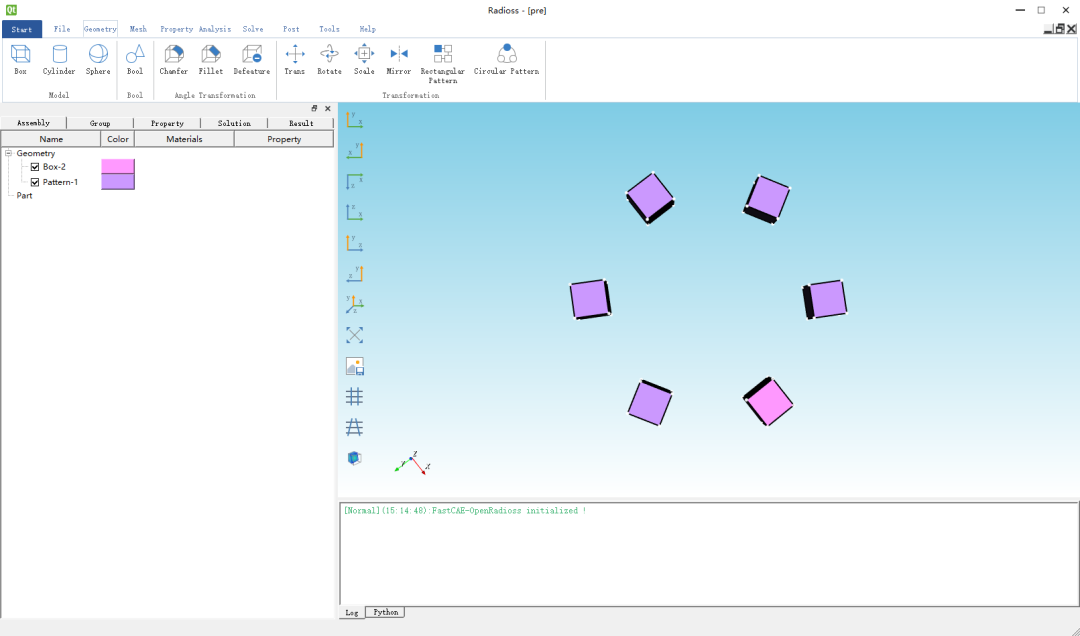The image size is (1080, 636).
Task: Set view with Y up, Z right
Action: (354, 243)
